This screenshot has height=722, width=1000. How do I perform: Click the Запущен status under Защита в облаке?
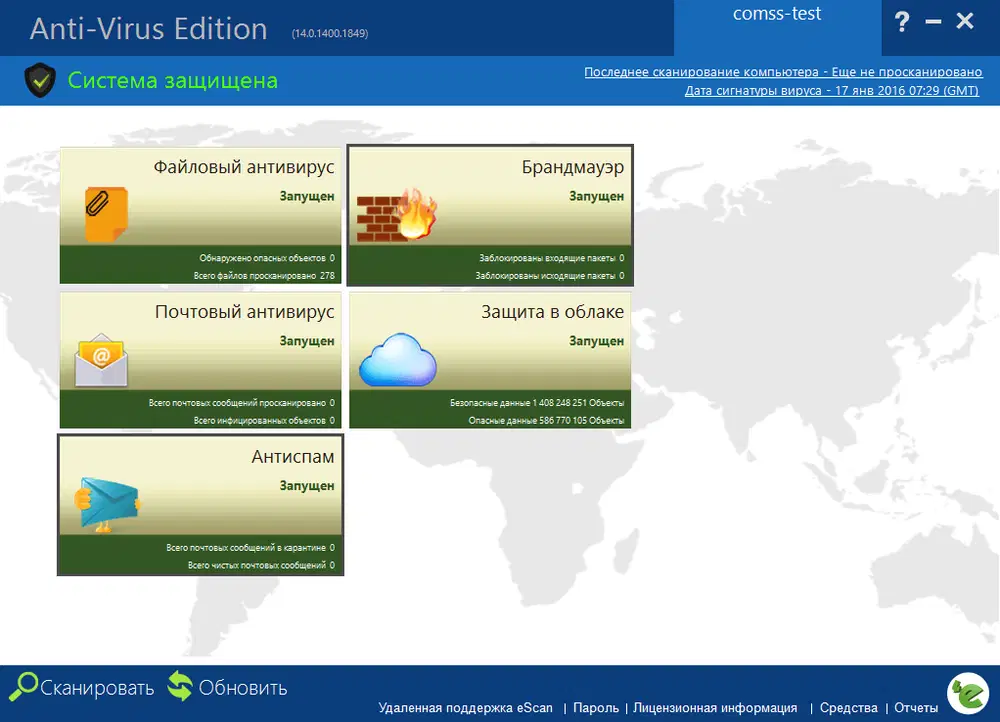pyautogui.click(x=596, y=341)
